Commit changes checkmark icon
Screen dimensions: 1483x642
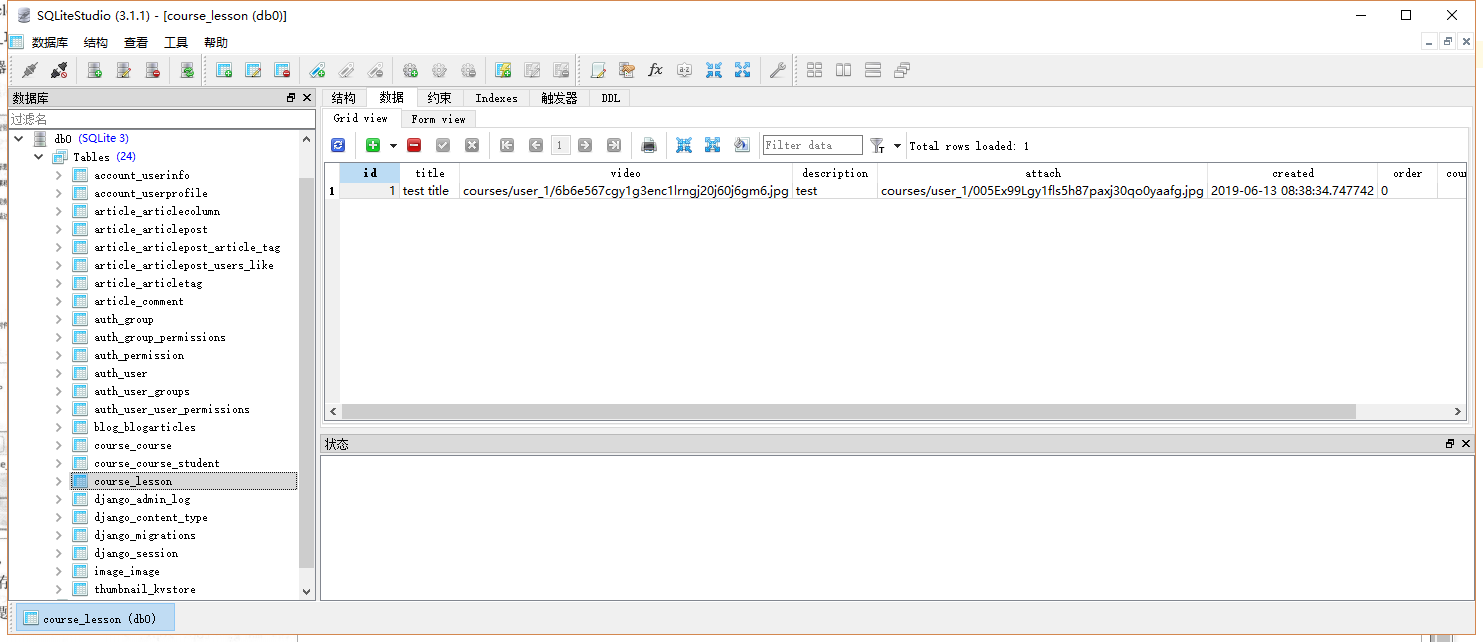pos(443,145)
